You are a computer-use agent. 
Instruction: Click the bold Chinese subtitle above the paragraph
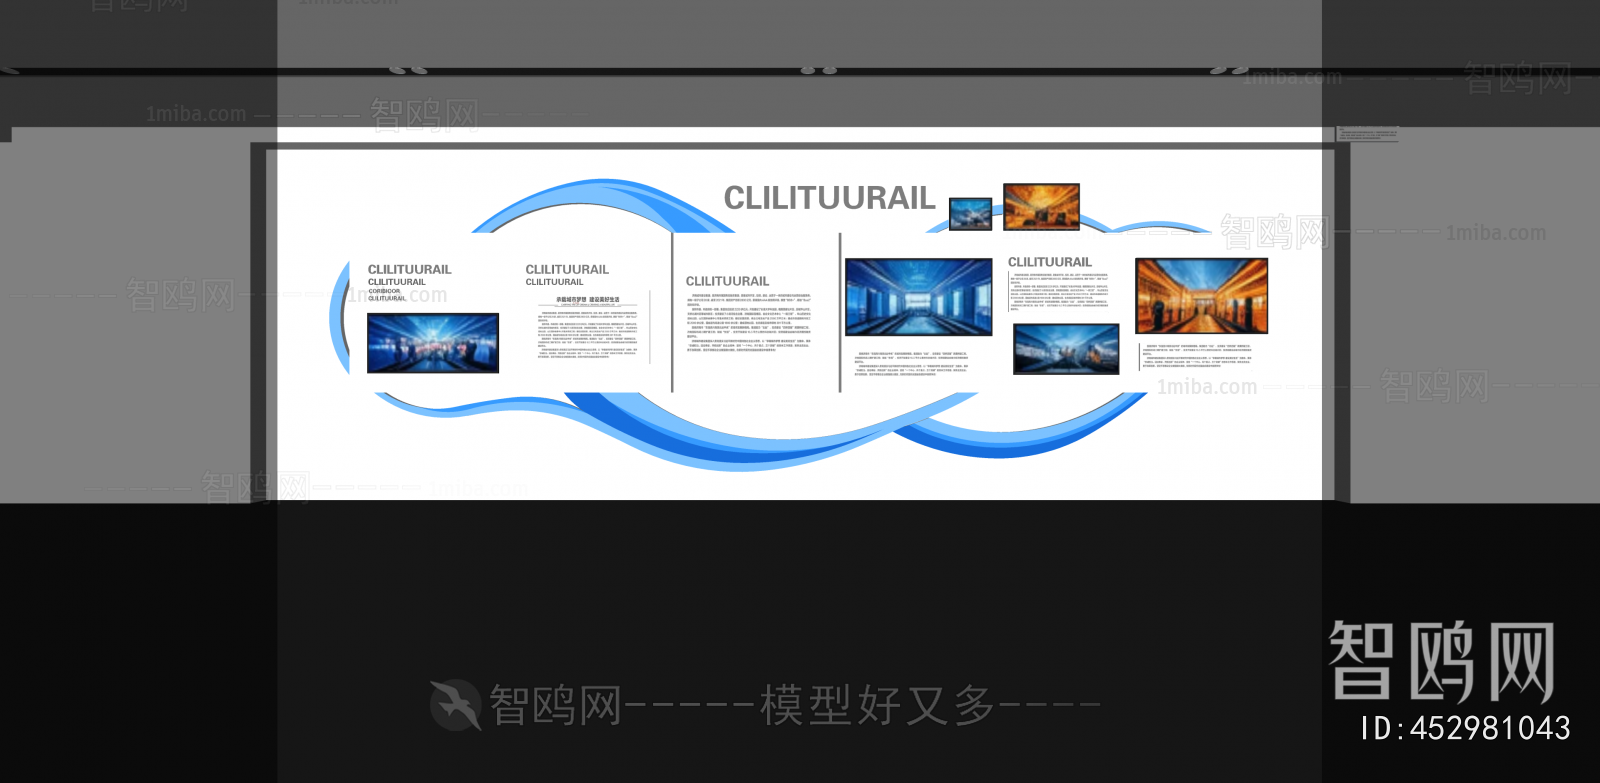[x=588, y=299]
